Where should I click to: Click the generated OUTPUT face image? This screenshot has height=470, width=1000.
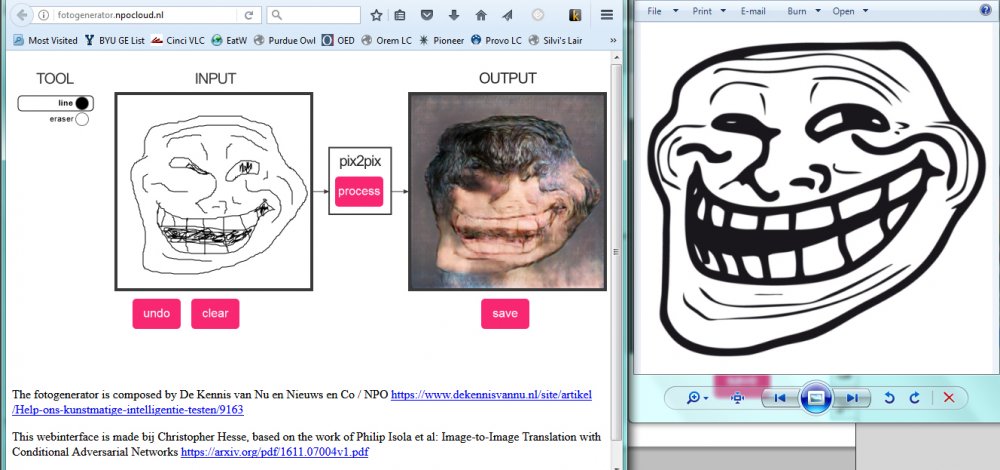[507, 191]
